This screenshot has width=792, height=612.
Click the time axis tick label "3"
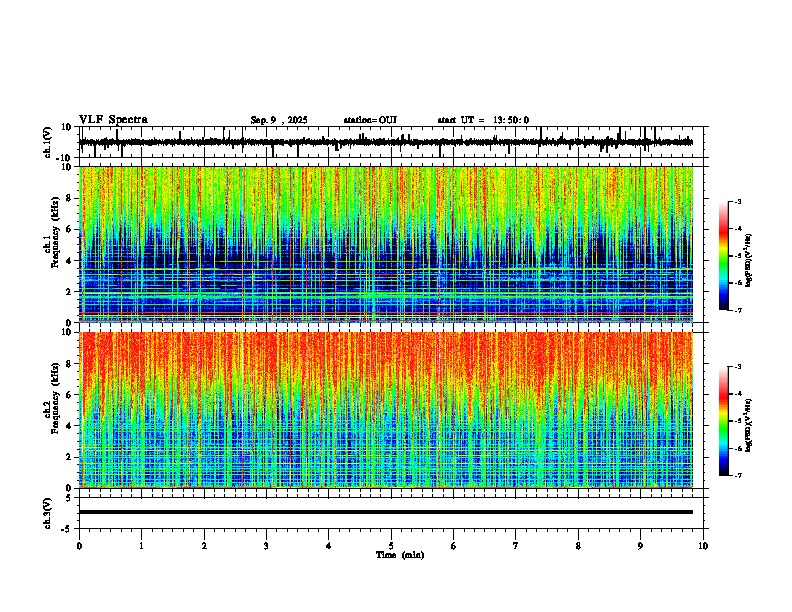click(x=266, y=546)
